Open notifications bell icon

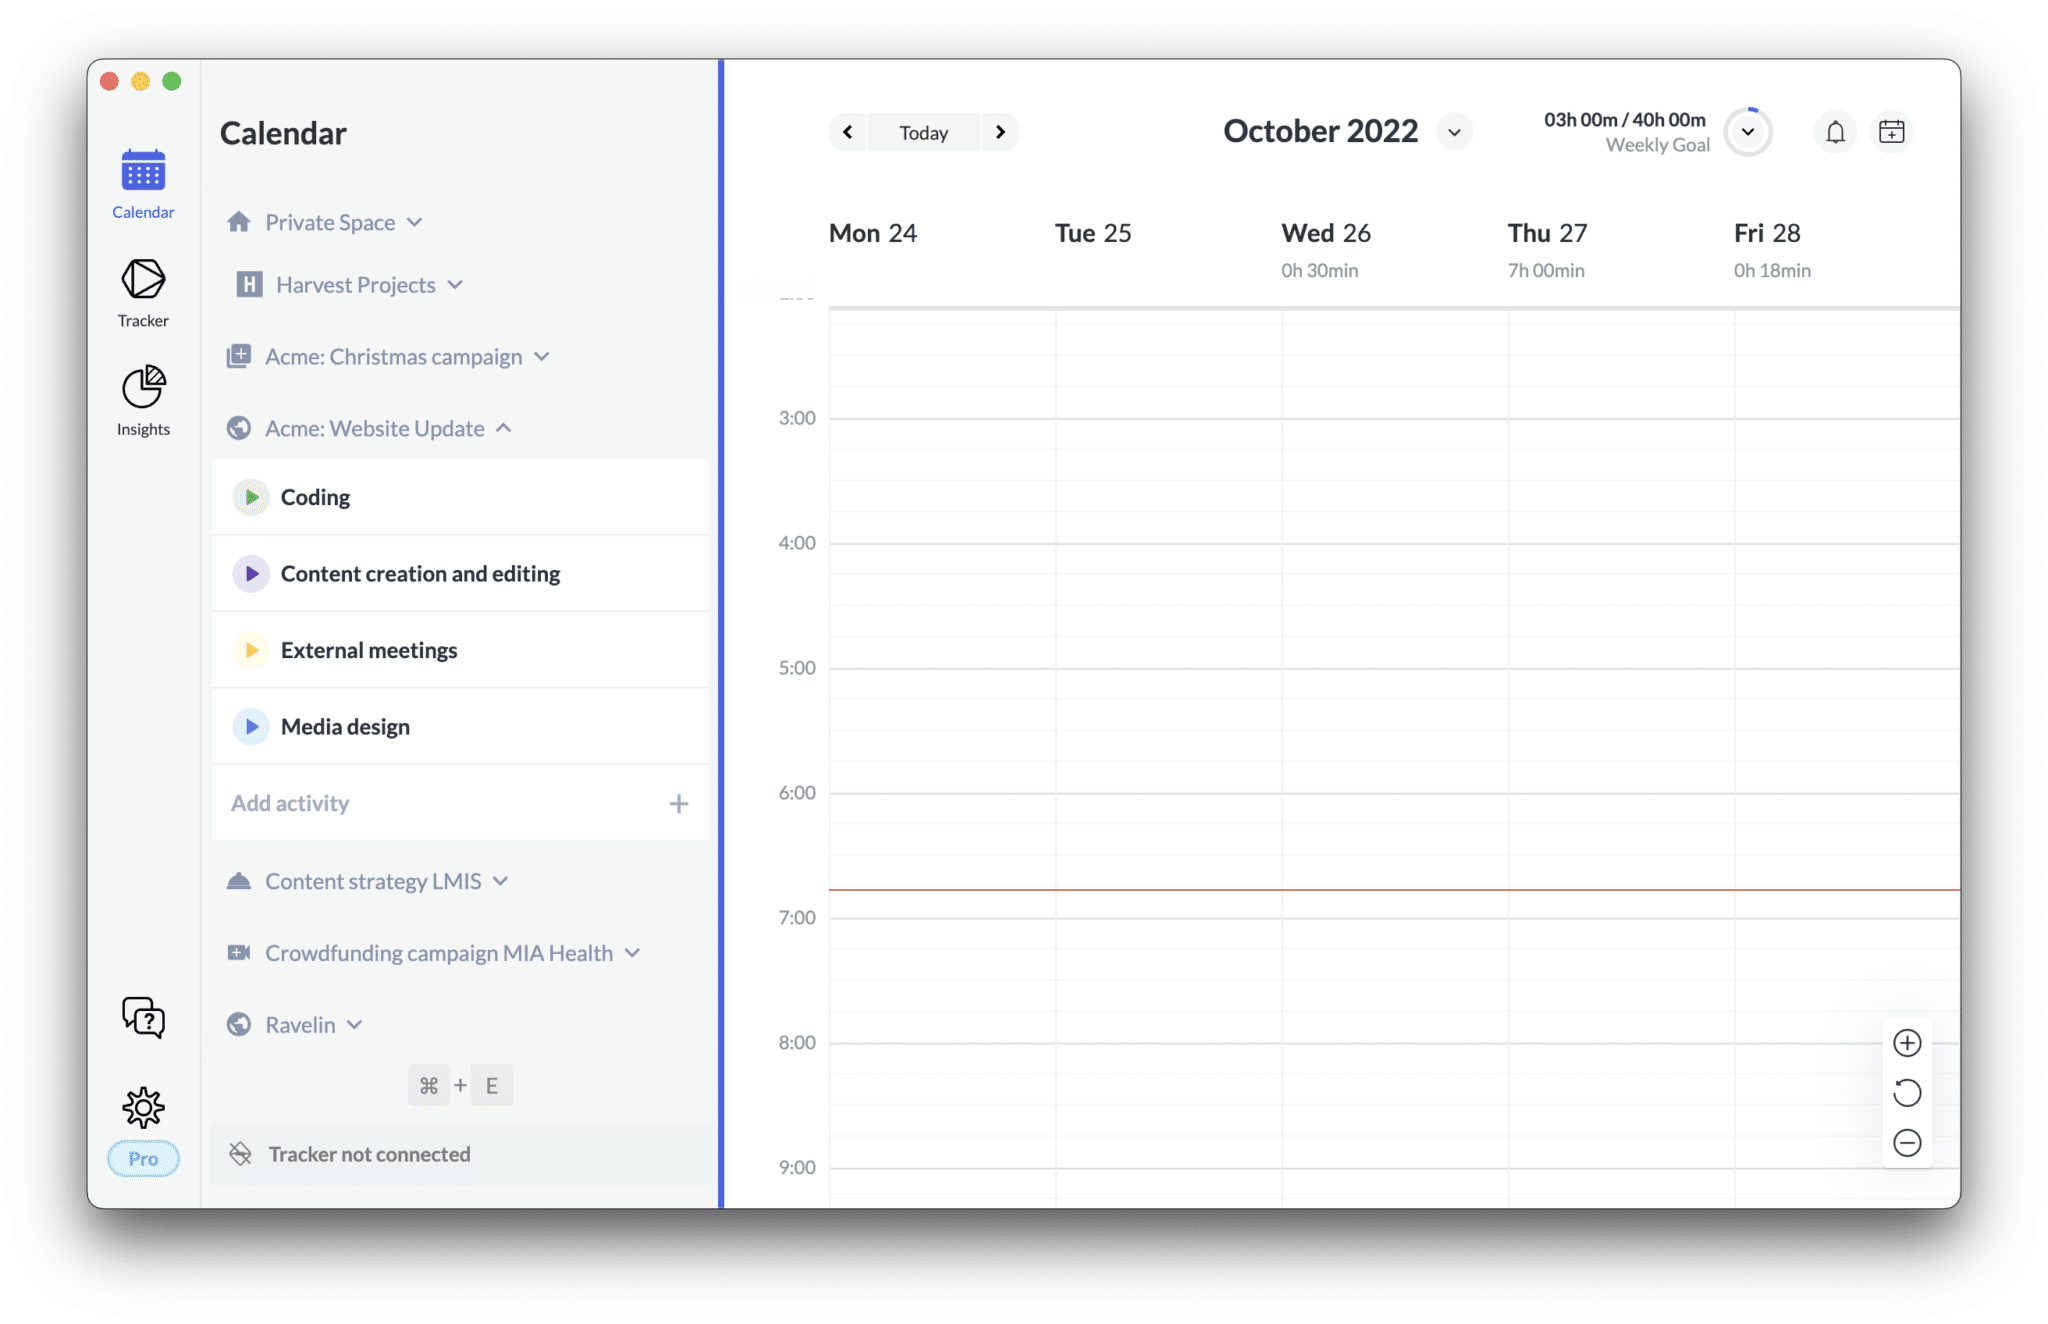[x=1835, y=132]
